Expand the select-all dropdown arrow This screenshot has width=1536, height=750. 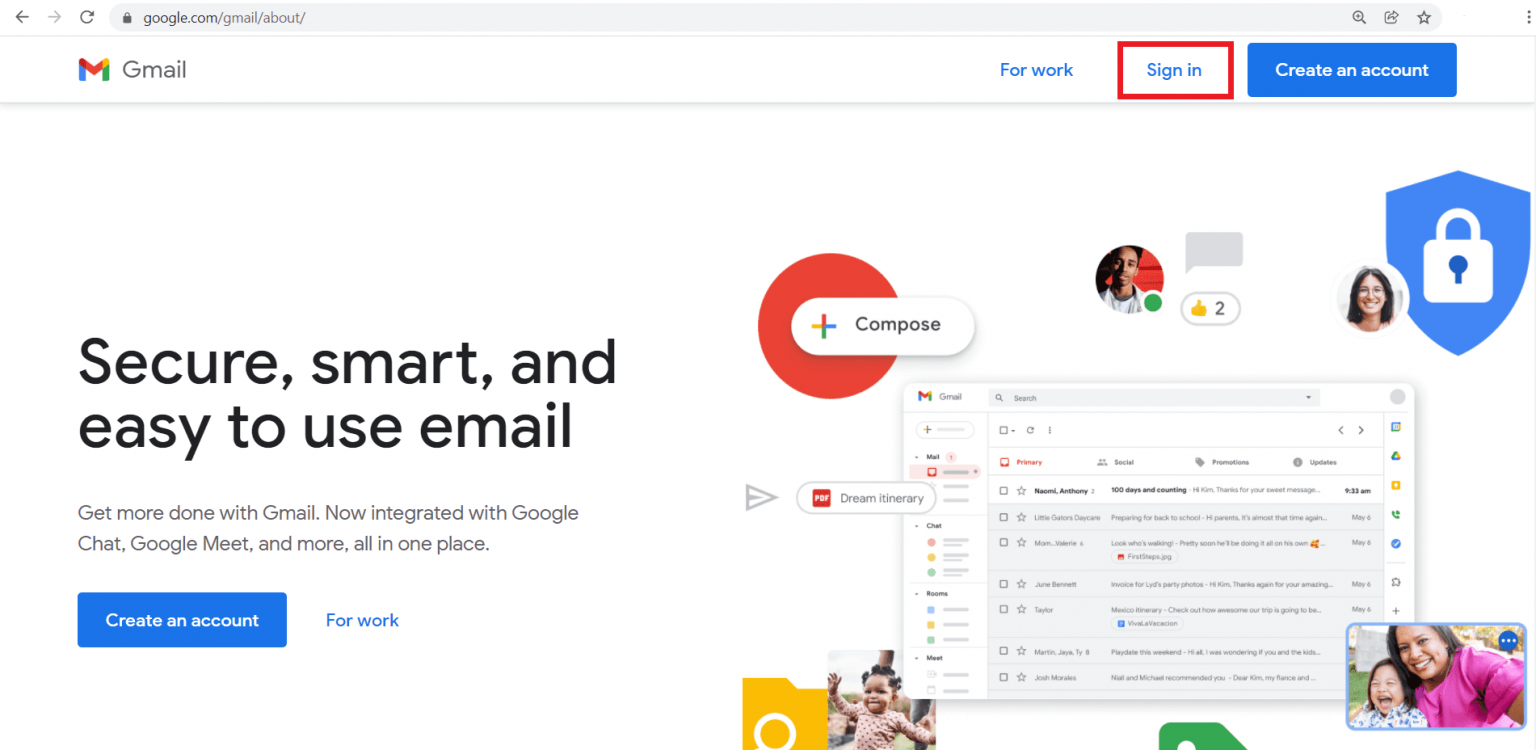(x=1012, y=430)
